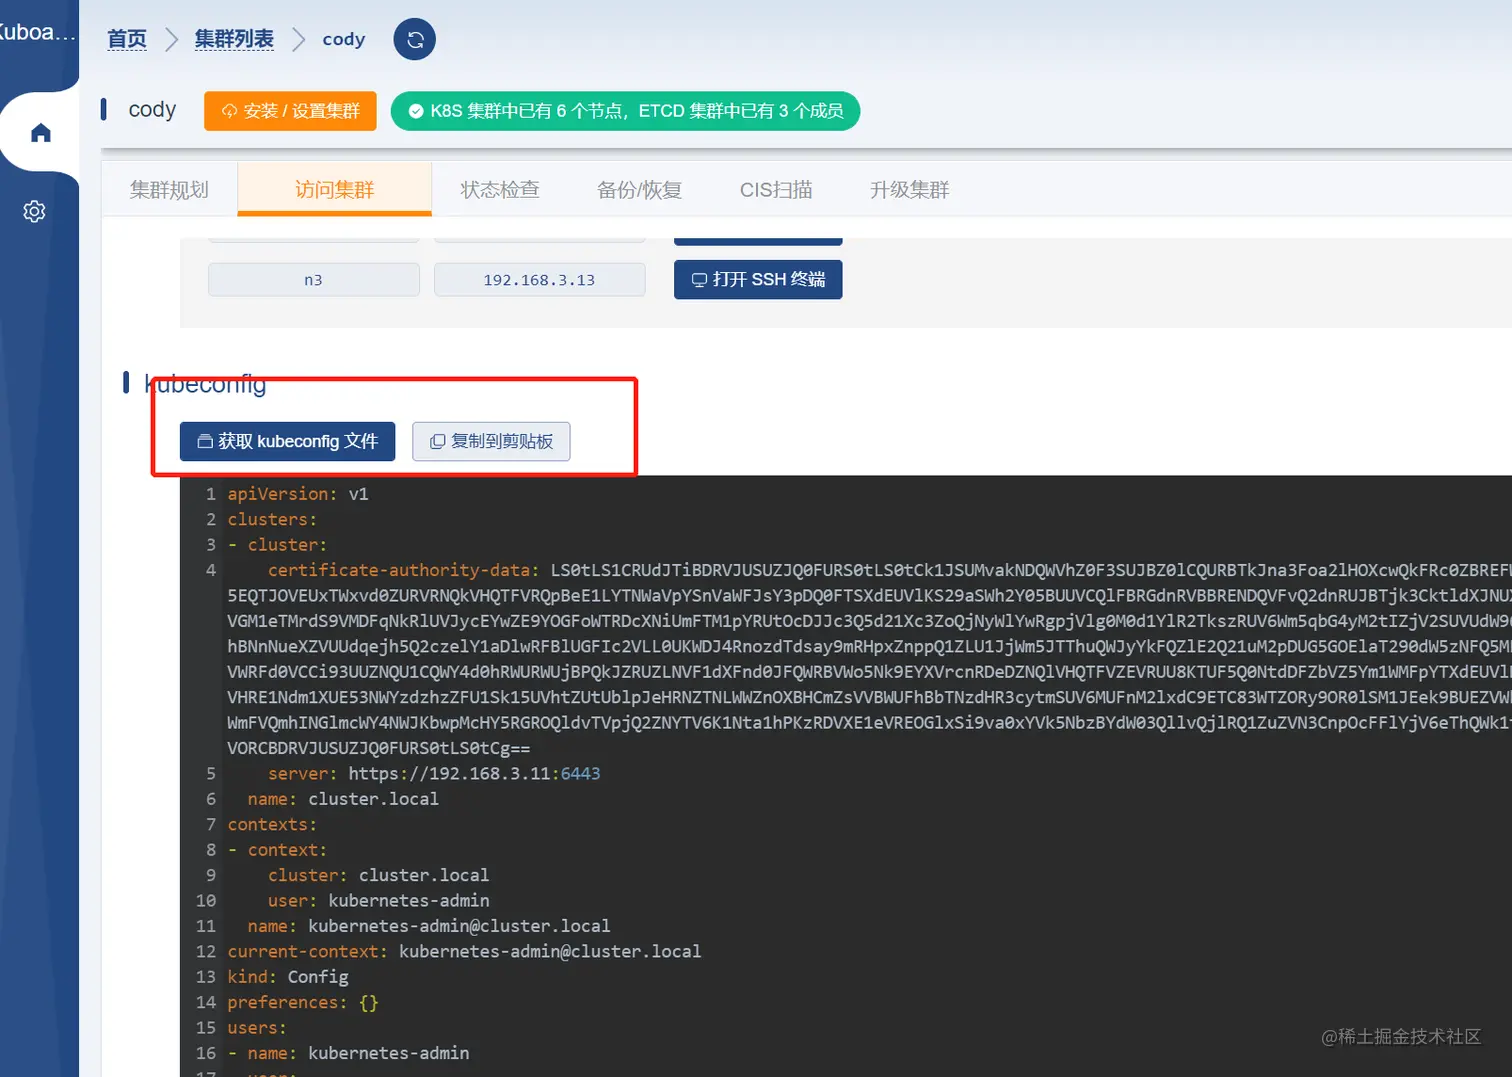Switch to 备份/恢复 tab
Image resolution: width=1512 pixels, height=1077 pixels.
(x=640, y=190)
